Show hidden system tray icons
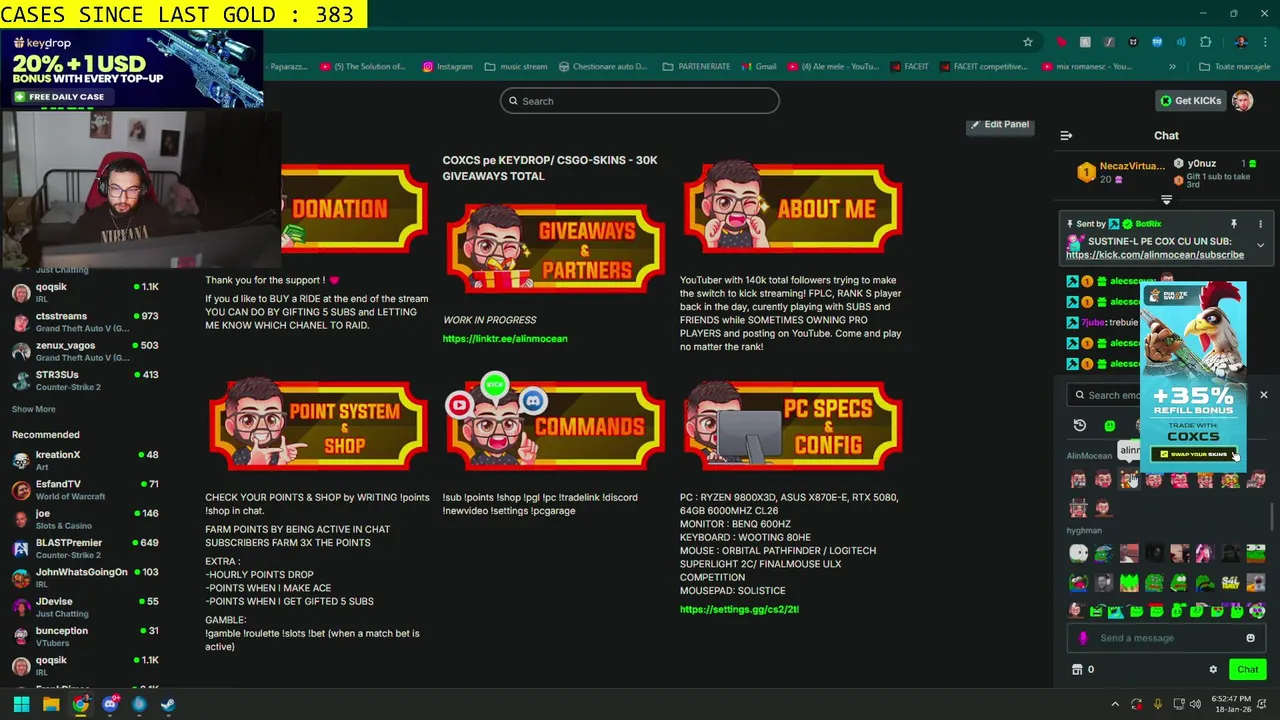The image size is (1280, 720). click(1116, 704)
